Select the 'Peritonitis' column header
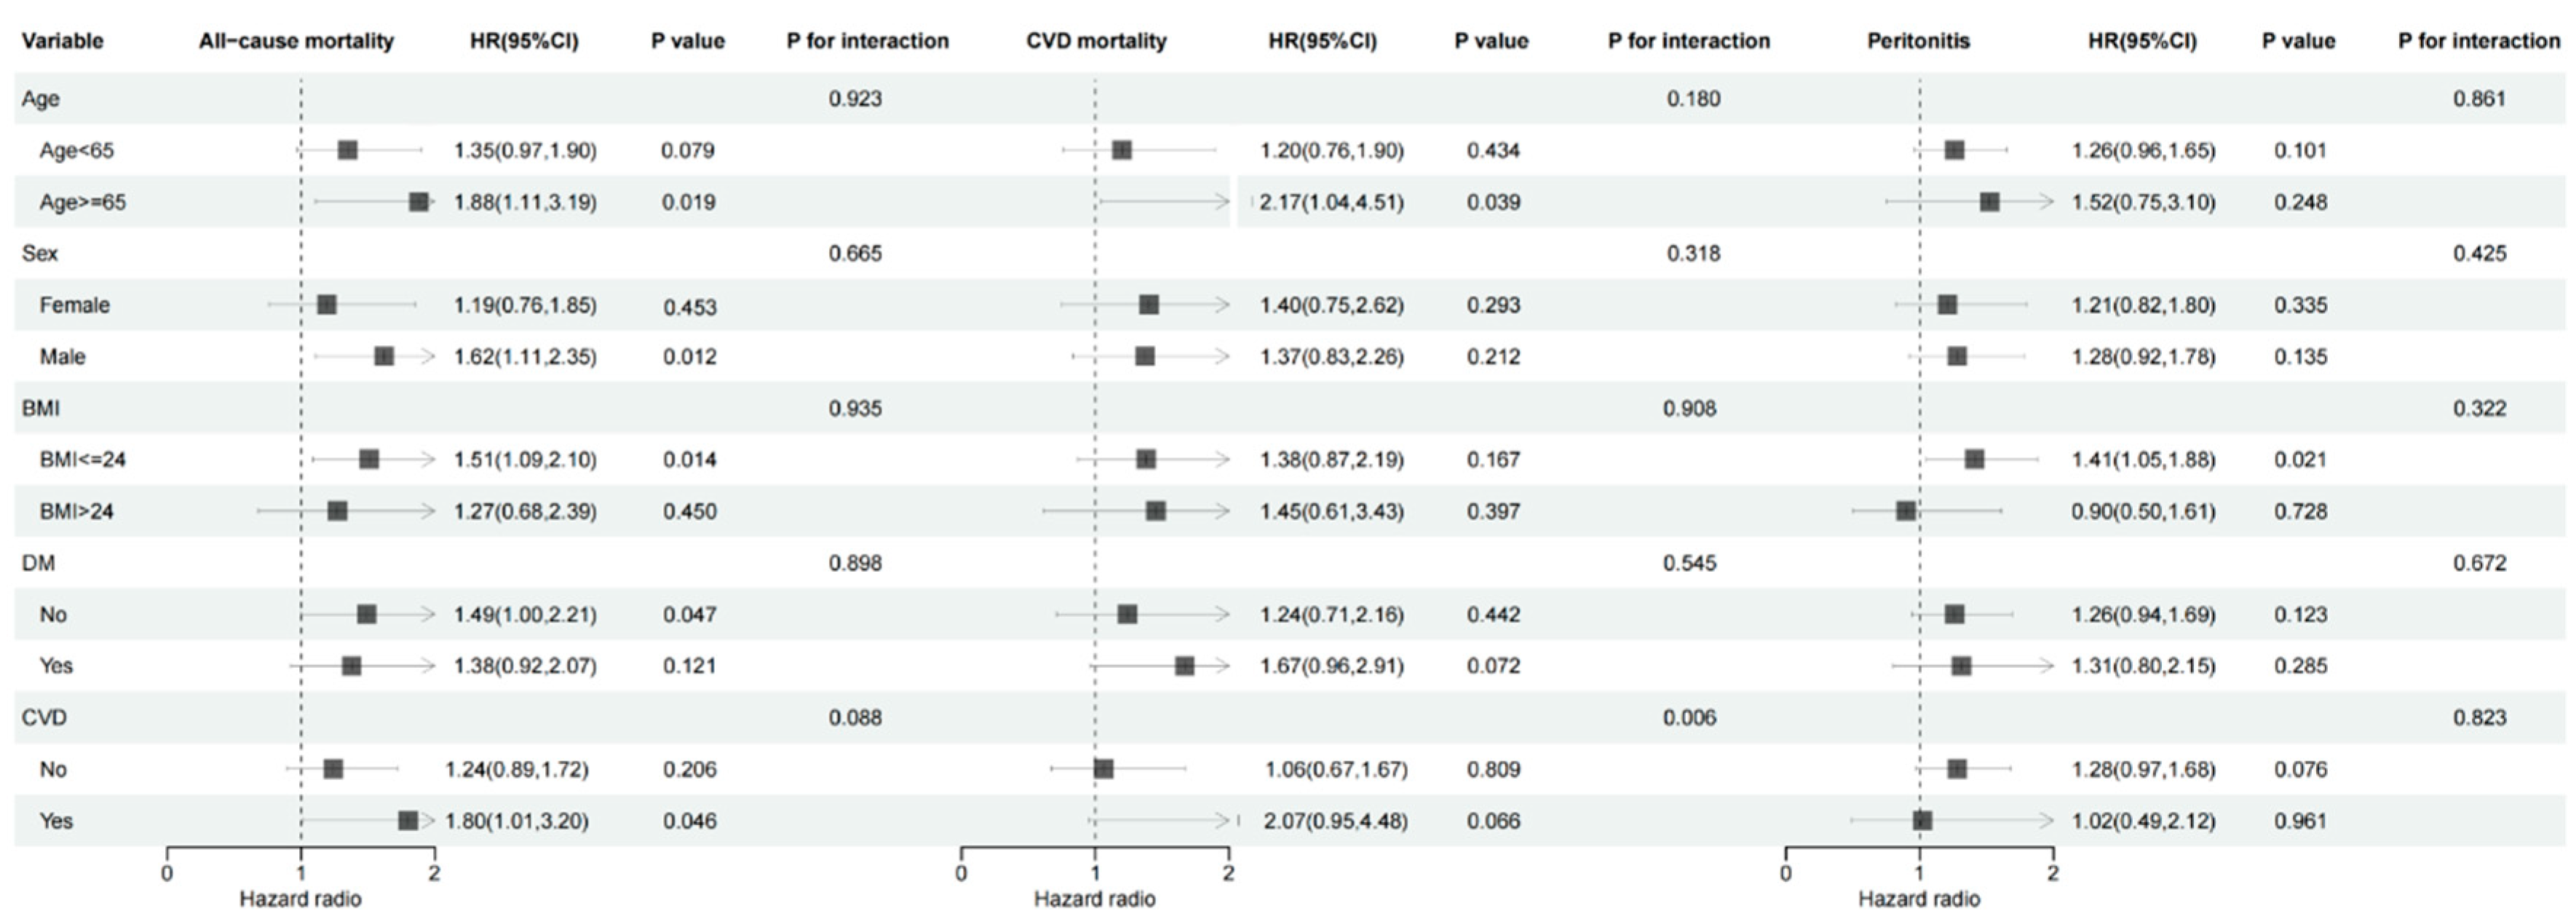This screenshot has height=922, width=2576. point(1918,41)
